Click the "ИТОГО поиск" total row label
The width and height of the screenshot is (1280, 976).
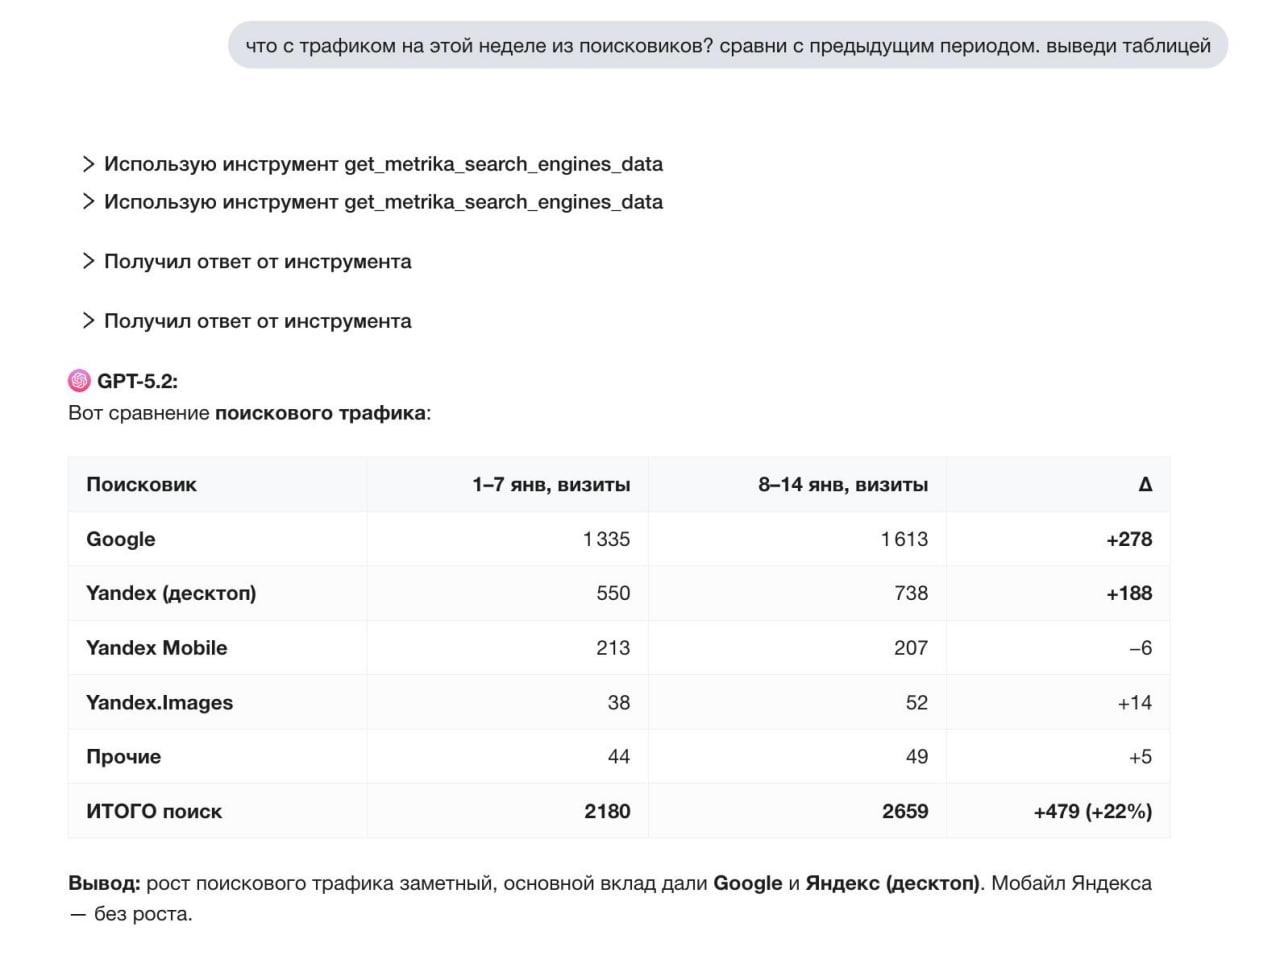point(154,812)
